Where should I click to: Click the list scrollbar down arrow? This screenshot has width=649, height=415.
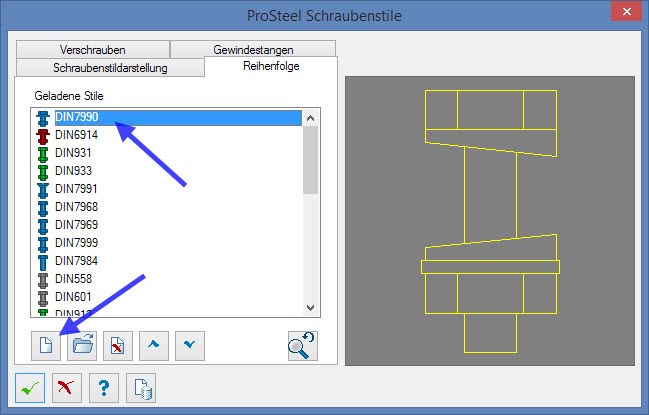(x=310, y=307)
